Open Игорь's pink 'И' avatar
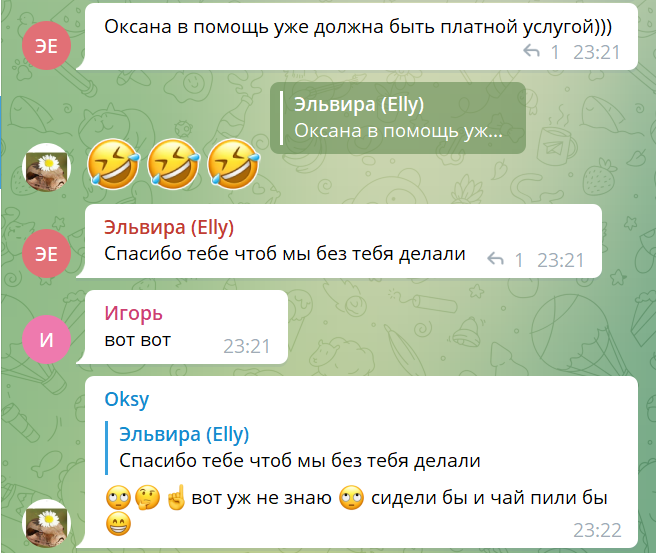This screenshot has height=553, width=656. (x=46, y=339)
